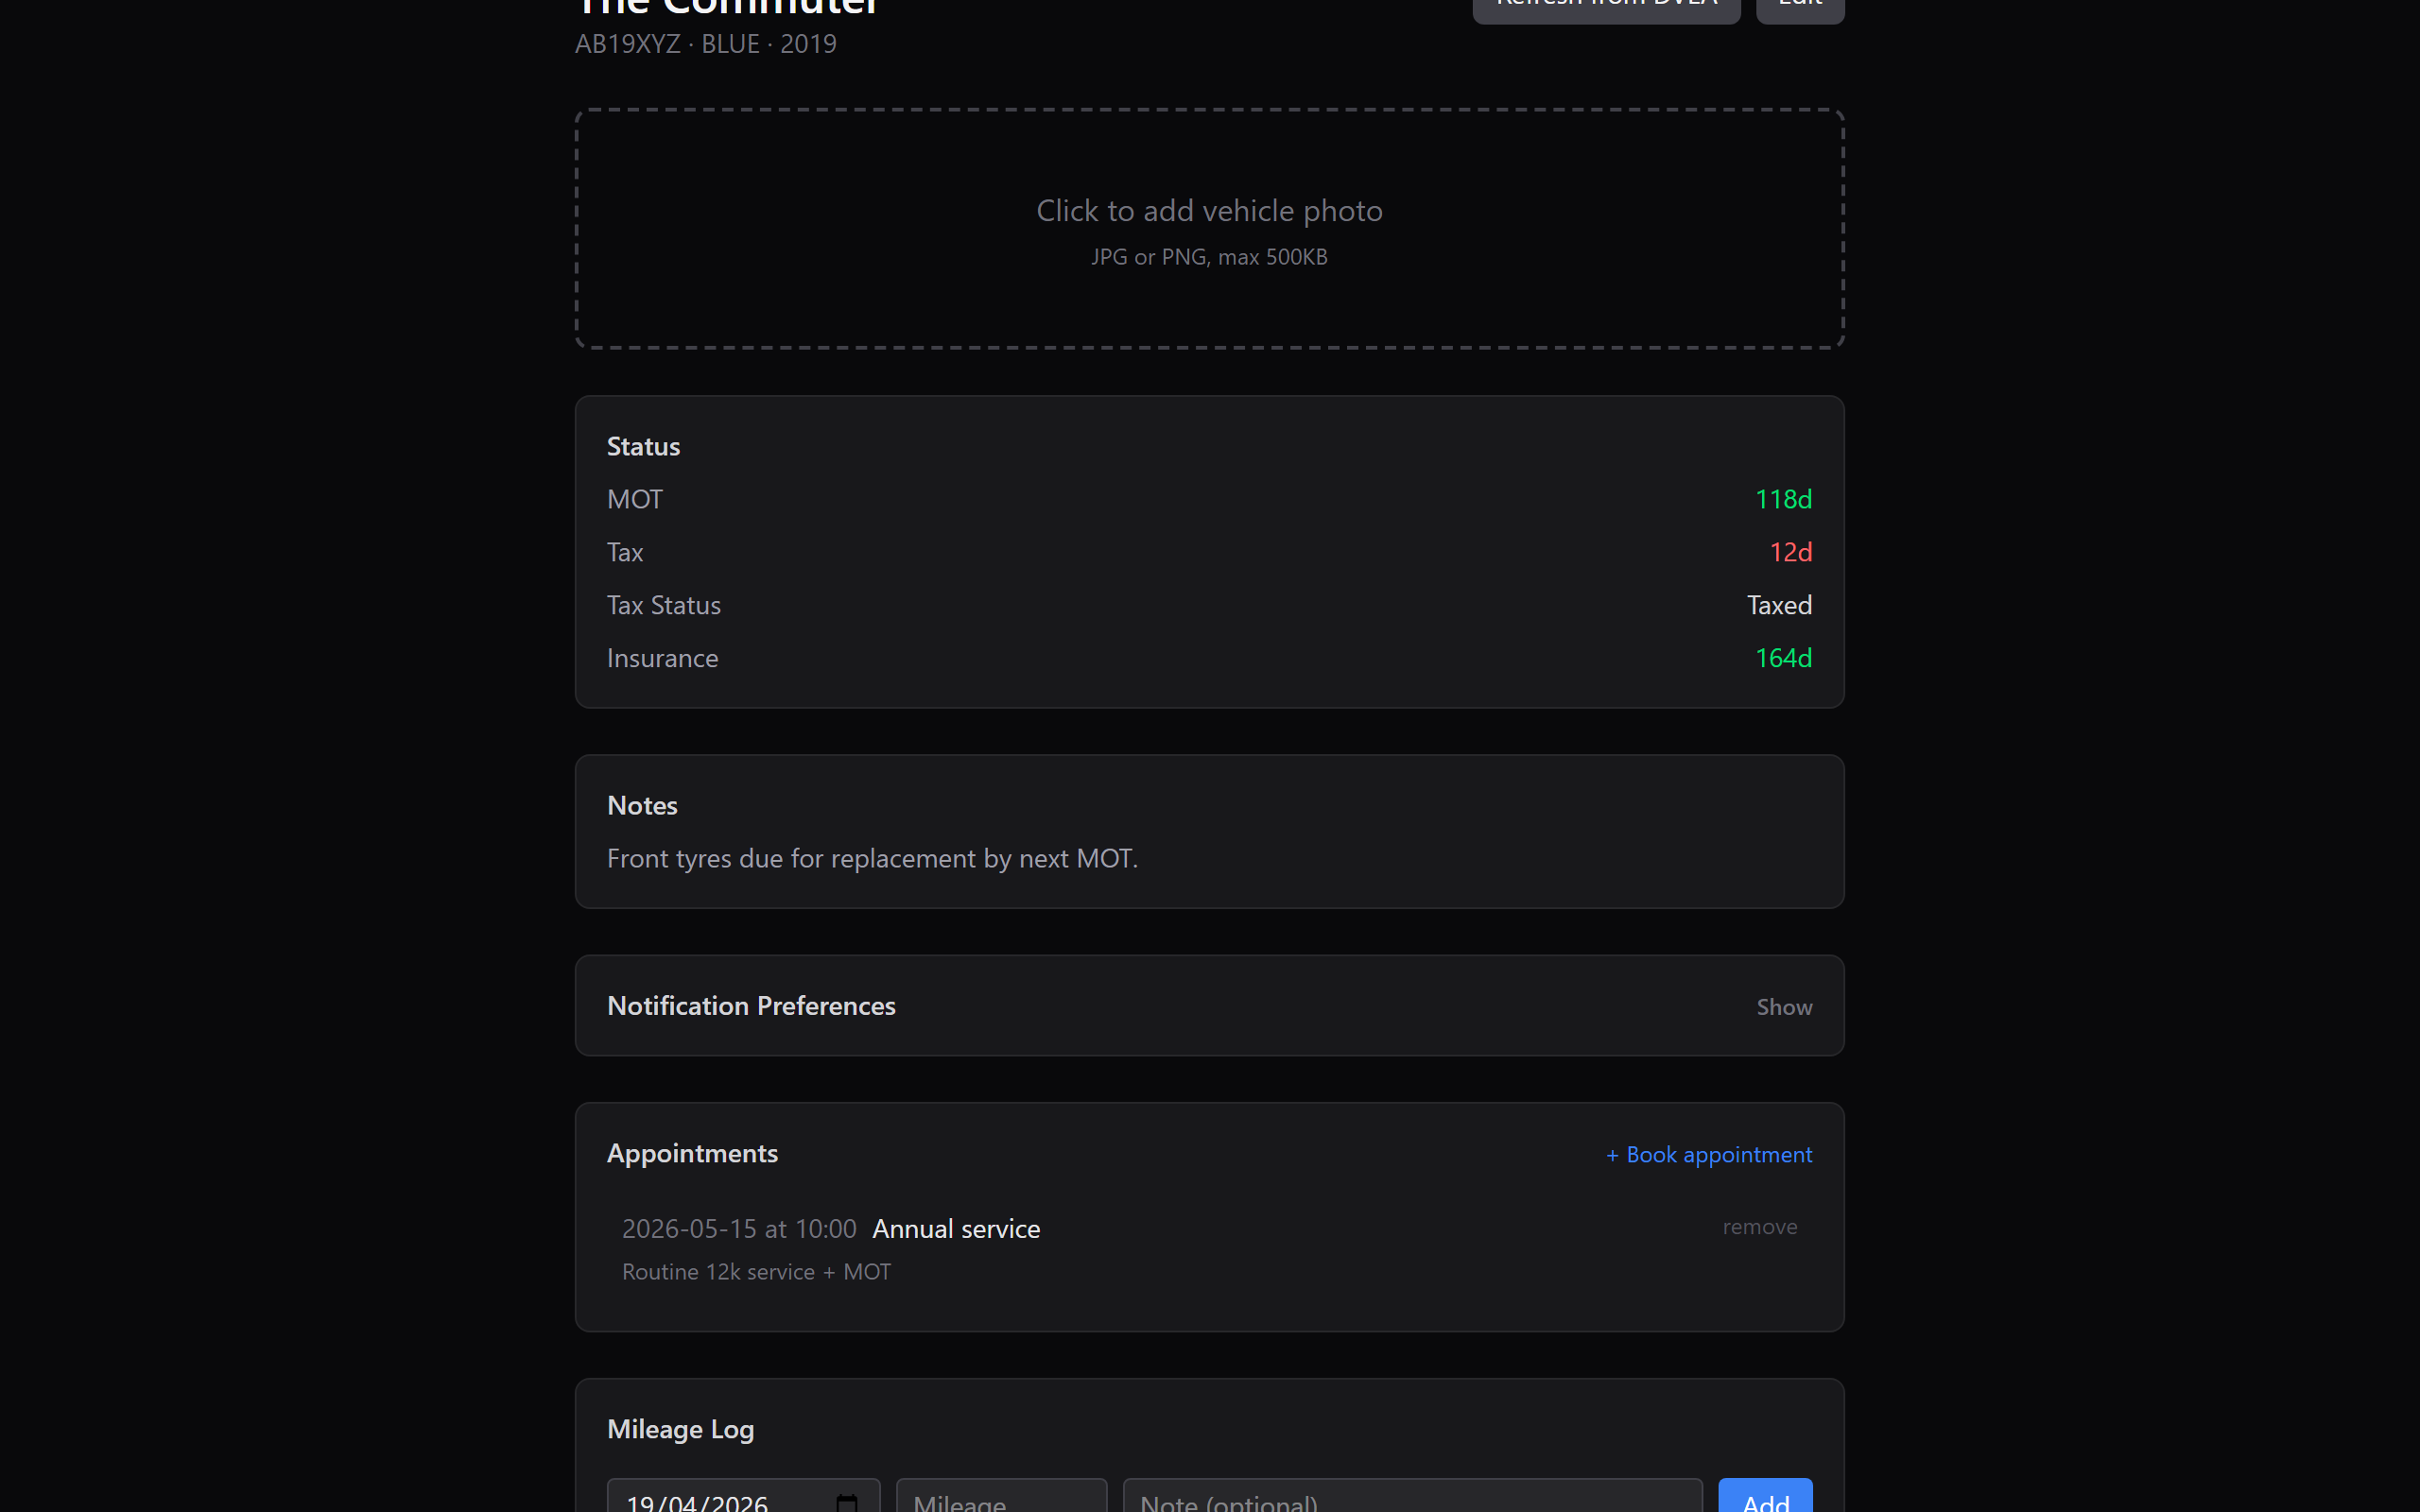
Task: Click the Edit button
Action: (x=1799, y=5)
